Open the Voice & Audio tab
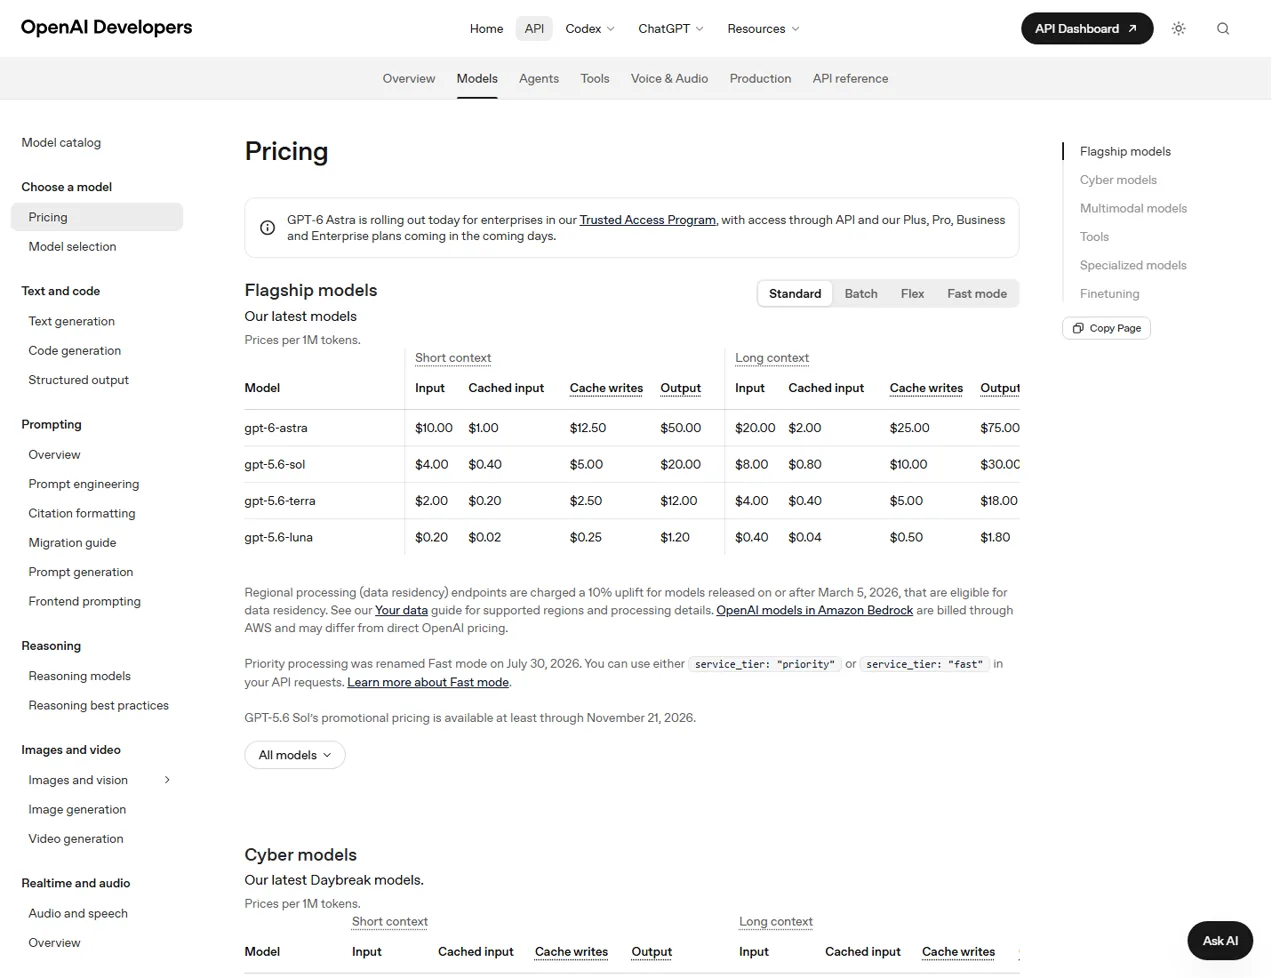Screen dimensions: 1280x978 (x=669, y=79)
